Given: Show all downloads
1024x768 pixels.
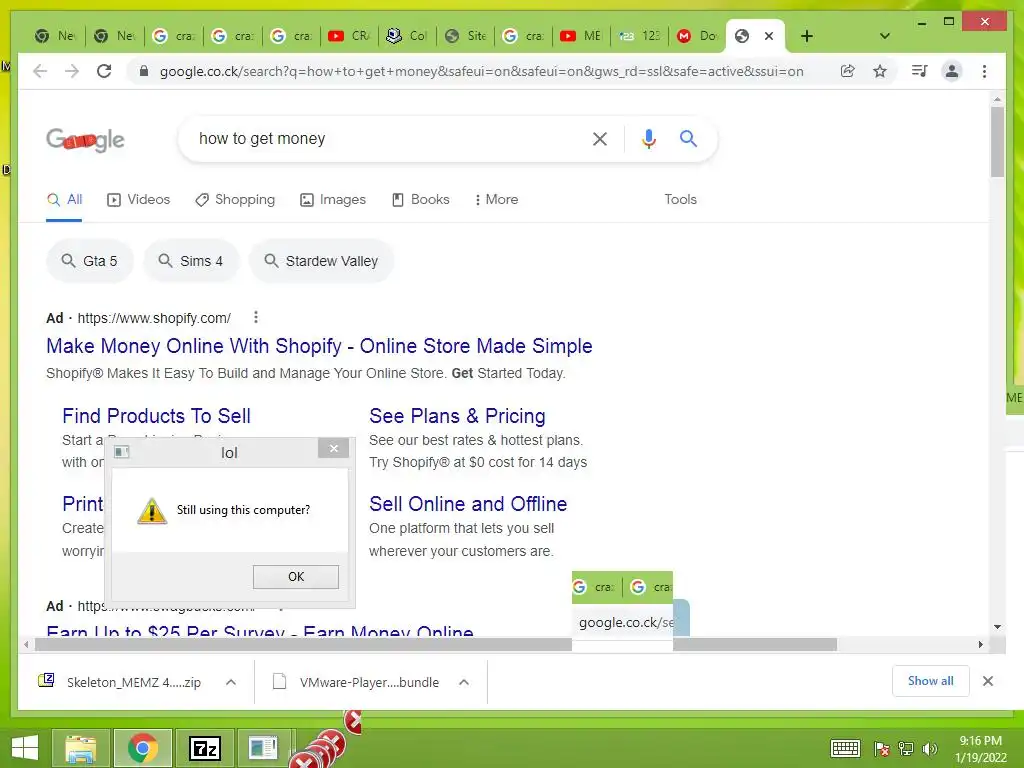Looking at the screenshot, I should (x=931, y=681).
